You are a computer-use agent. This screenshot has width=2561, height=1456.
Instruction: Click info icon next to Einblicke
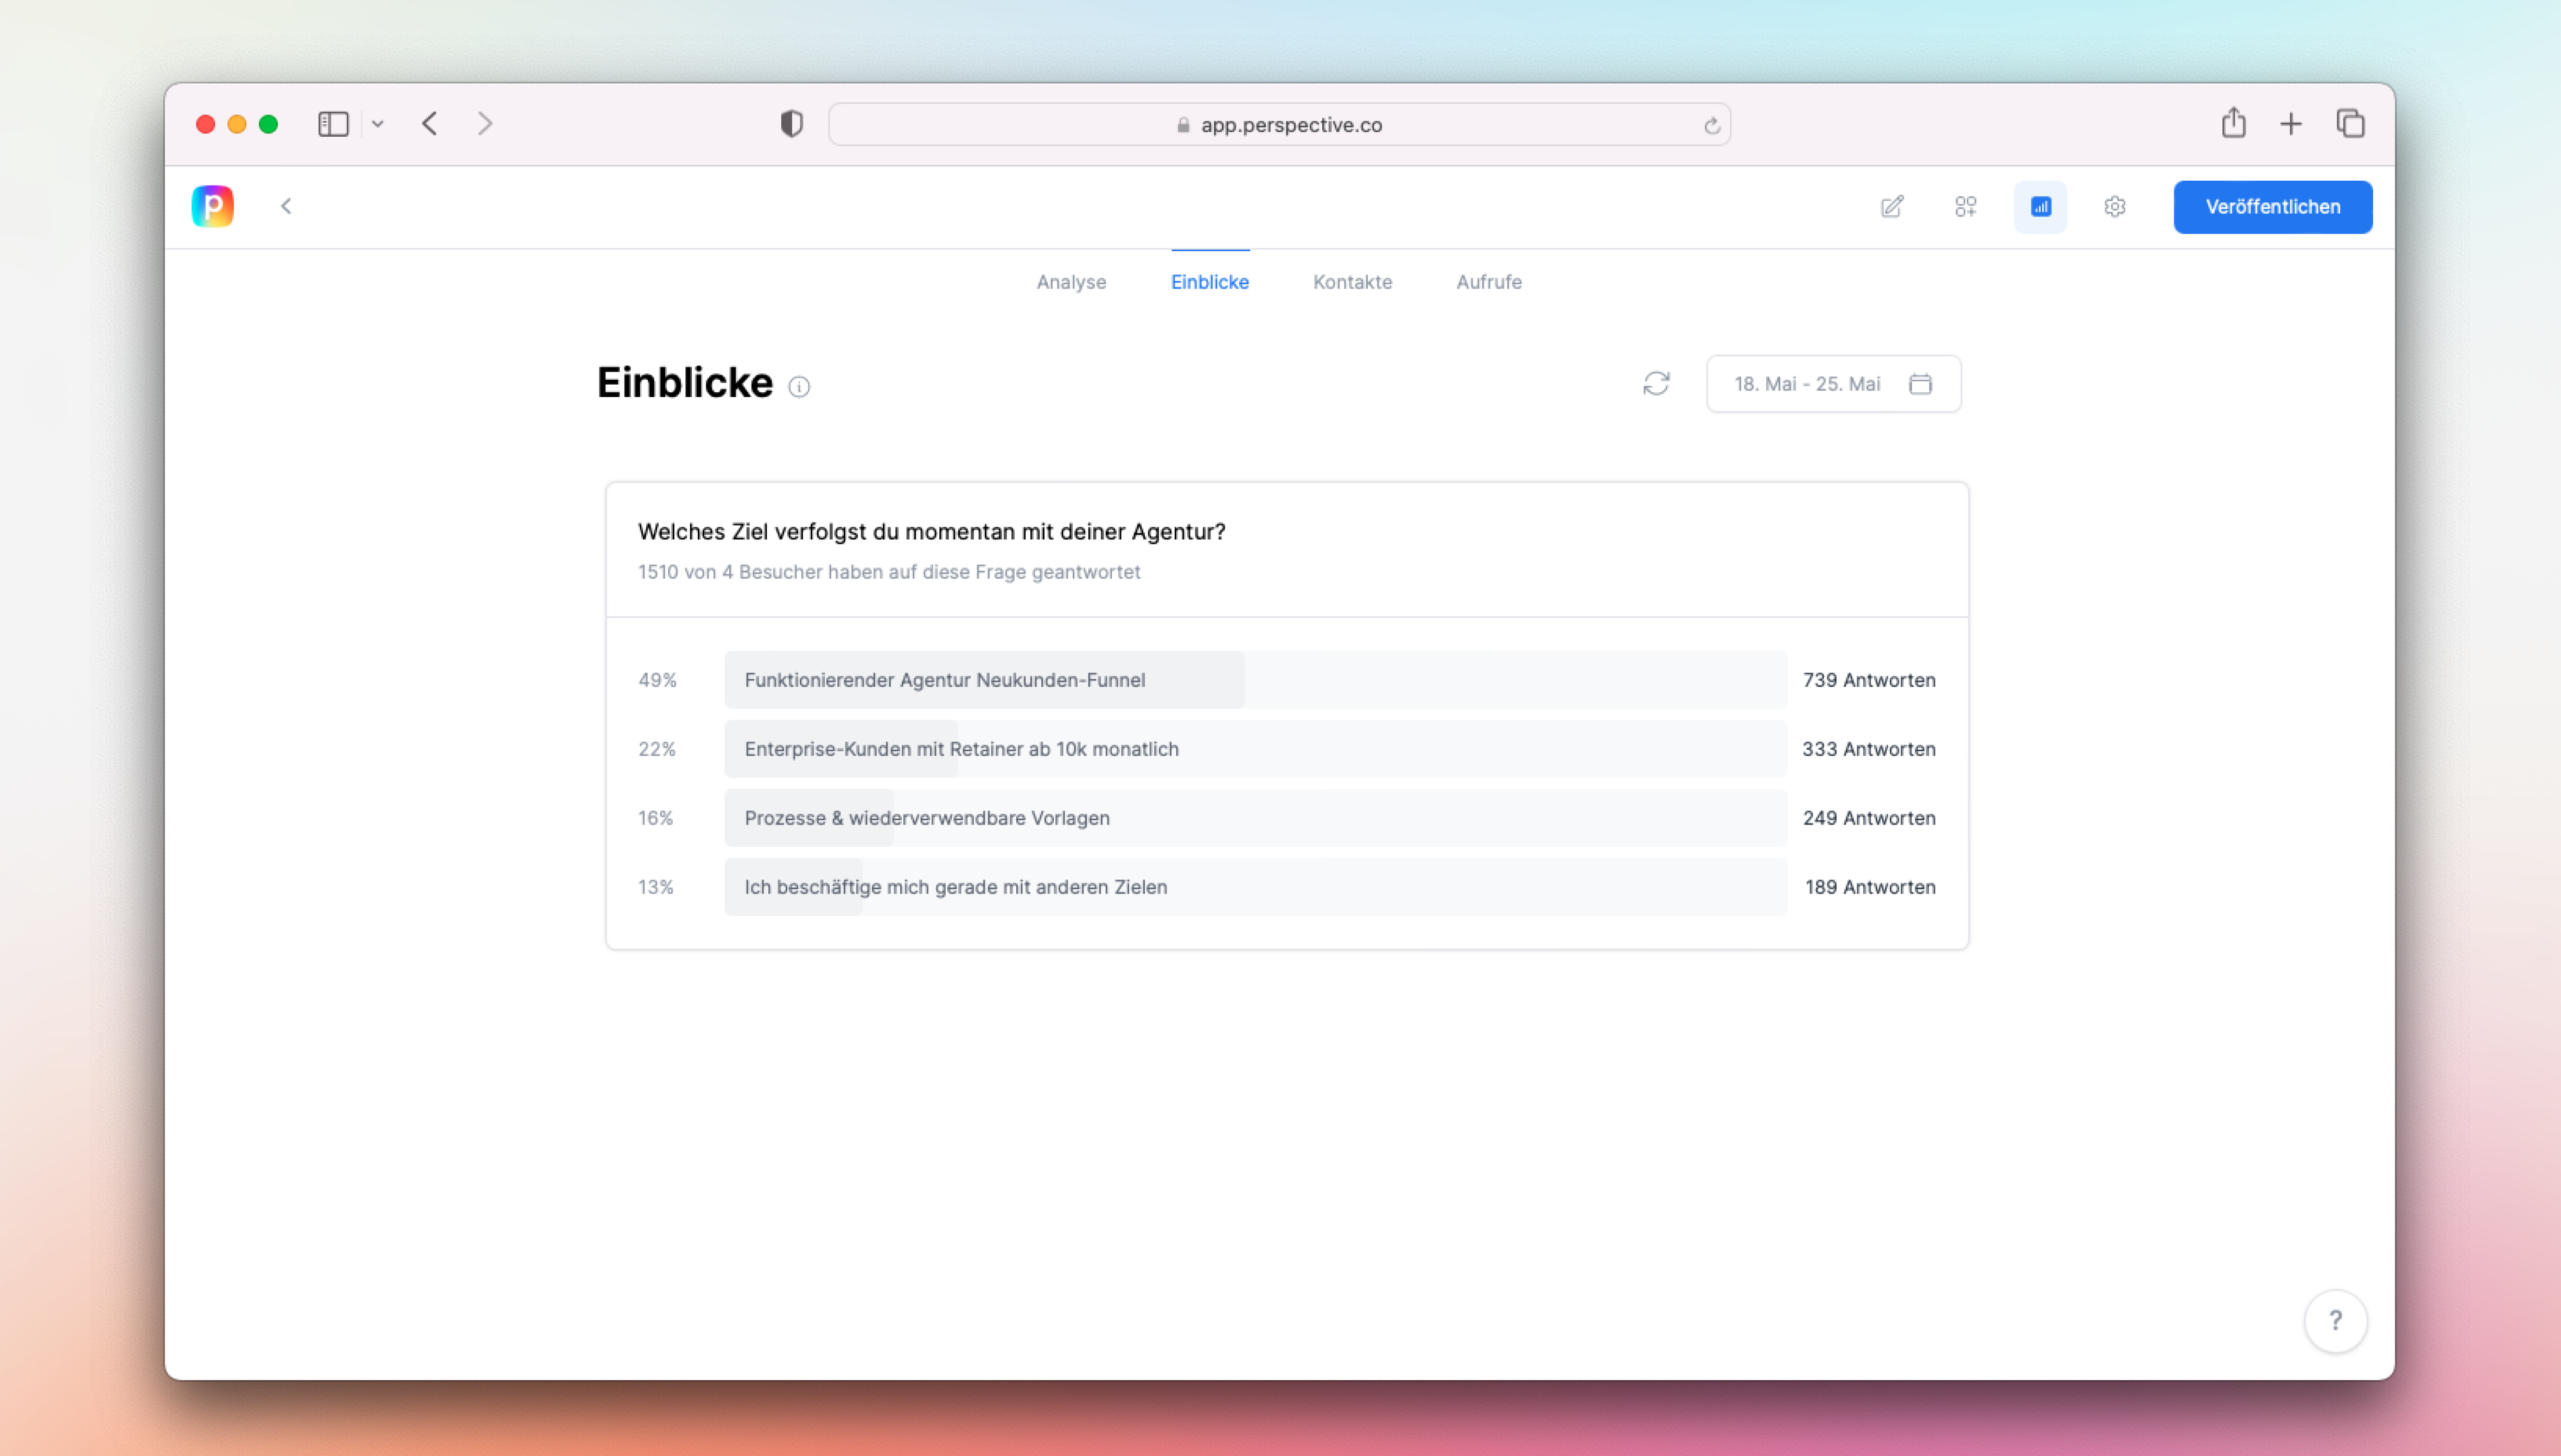point(799,387)
